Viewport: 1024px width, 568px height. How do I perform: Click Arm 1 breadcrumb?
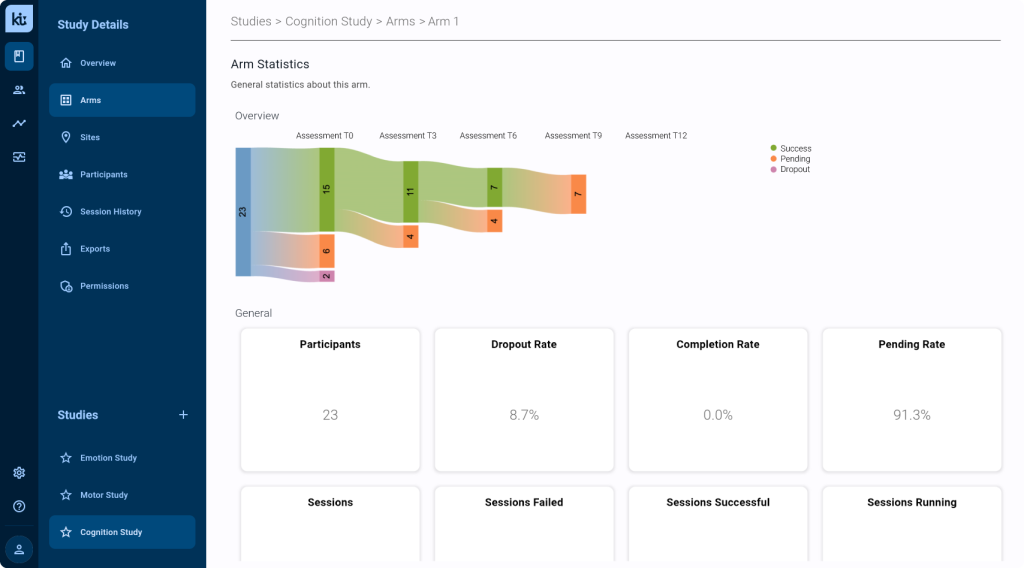tap(443, 21)
